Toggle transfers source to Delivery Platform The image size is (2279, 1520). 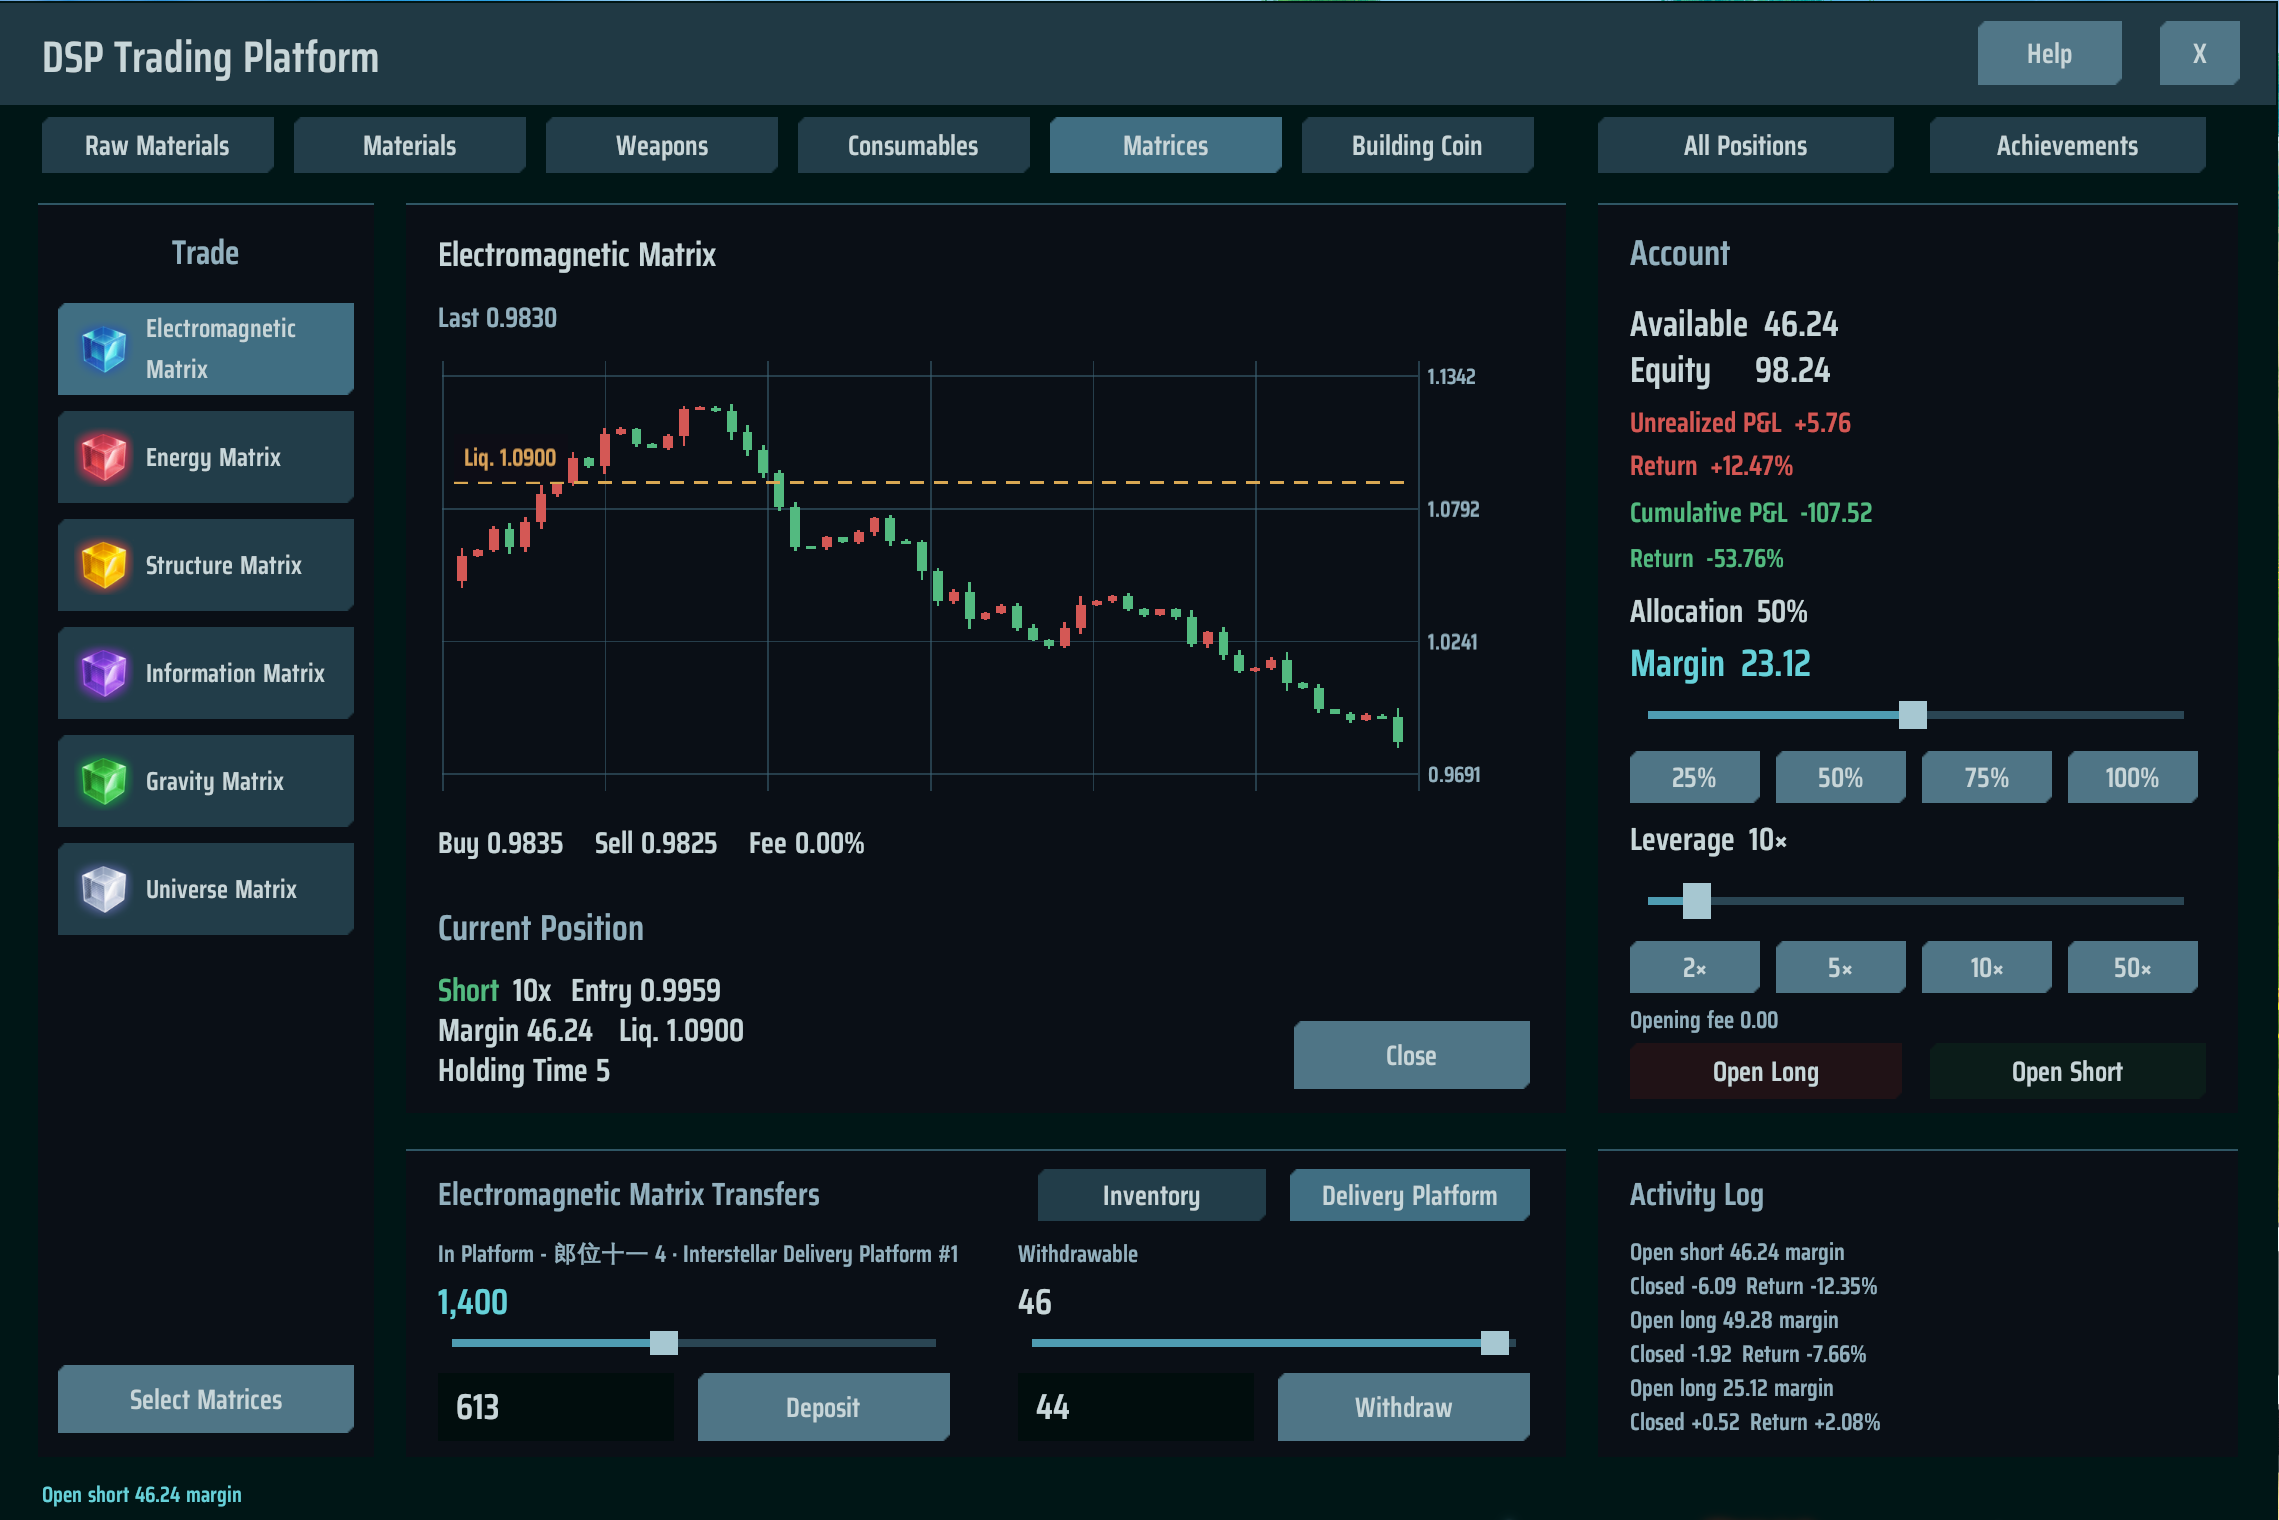[x=1409, y=1195]
